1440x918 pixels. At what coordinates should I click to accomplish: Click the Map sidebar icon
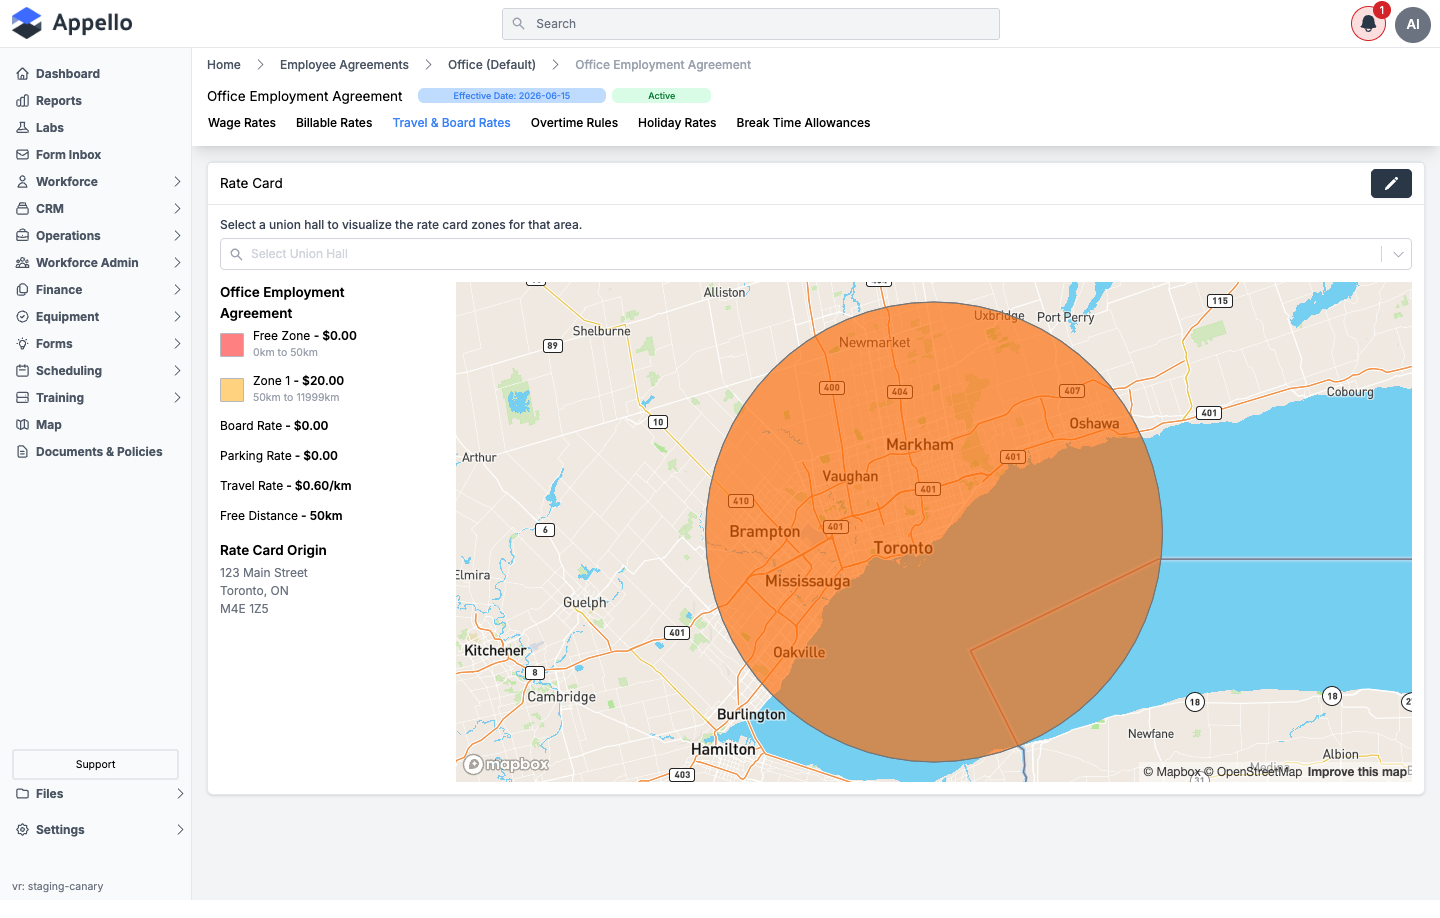tap(22, 425)
